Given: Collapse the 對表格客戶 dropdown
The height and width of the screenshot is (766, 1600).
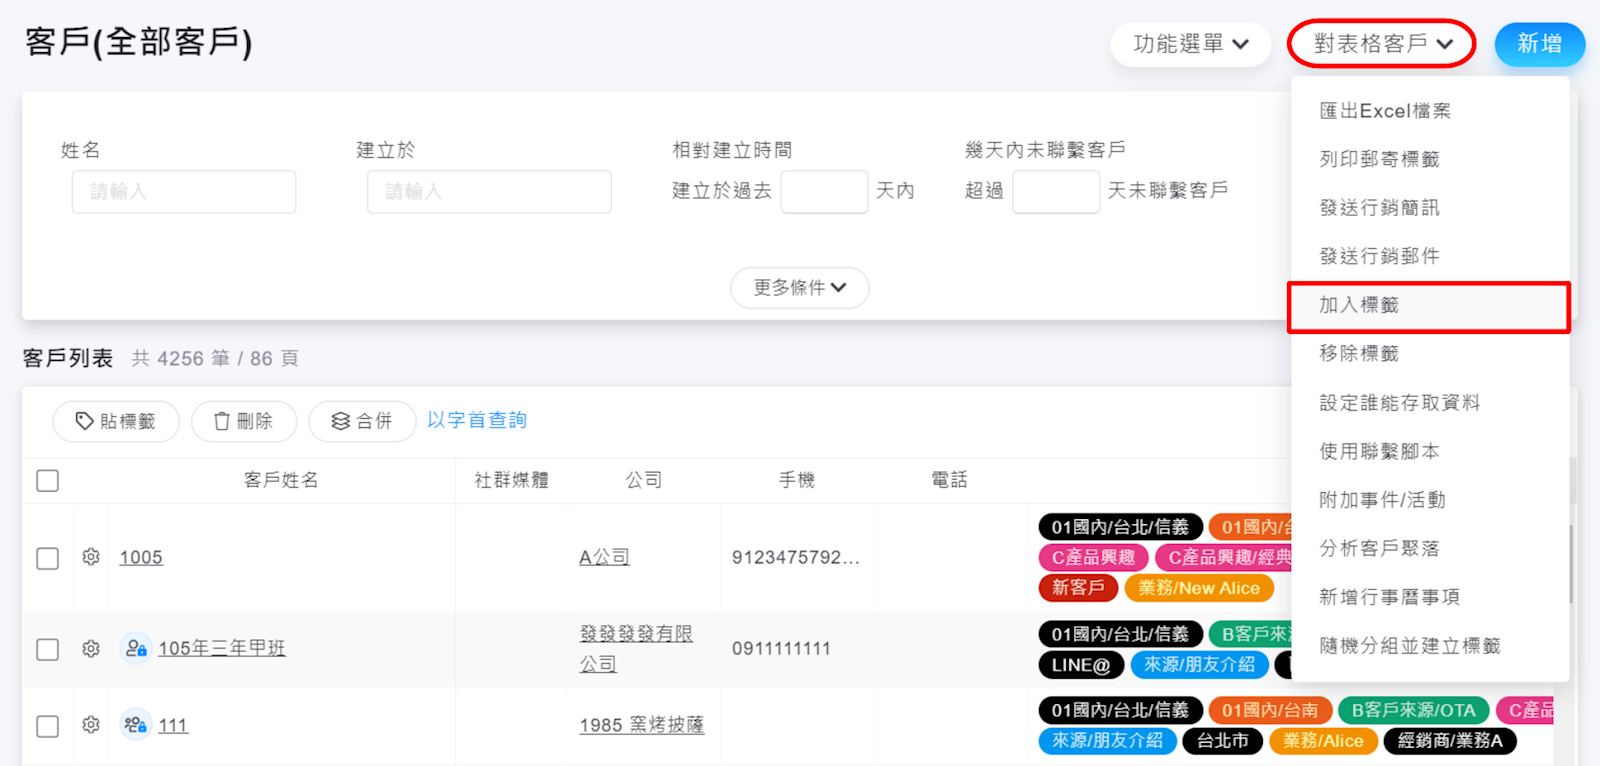Looking at the screenshot, I should click(x=1382, y=44).
